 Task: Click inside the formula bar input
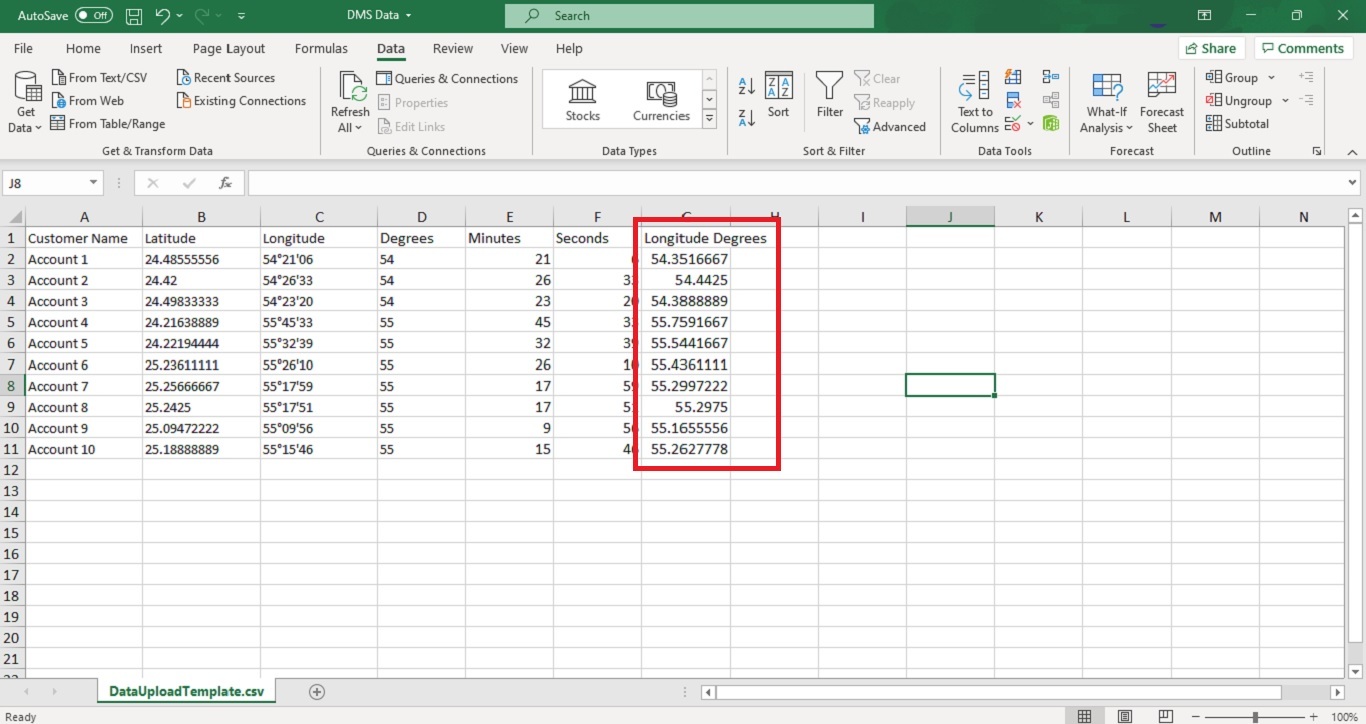click(800, 183)
